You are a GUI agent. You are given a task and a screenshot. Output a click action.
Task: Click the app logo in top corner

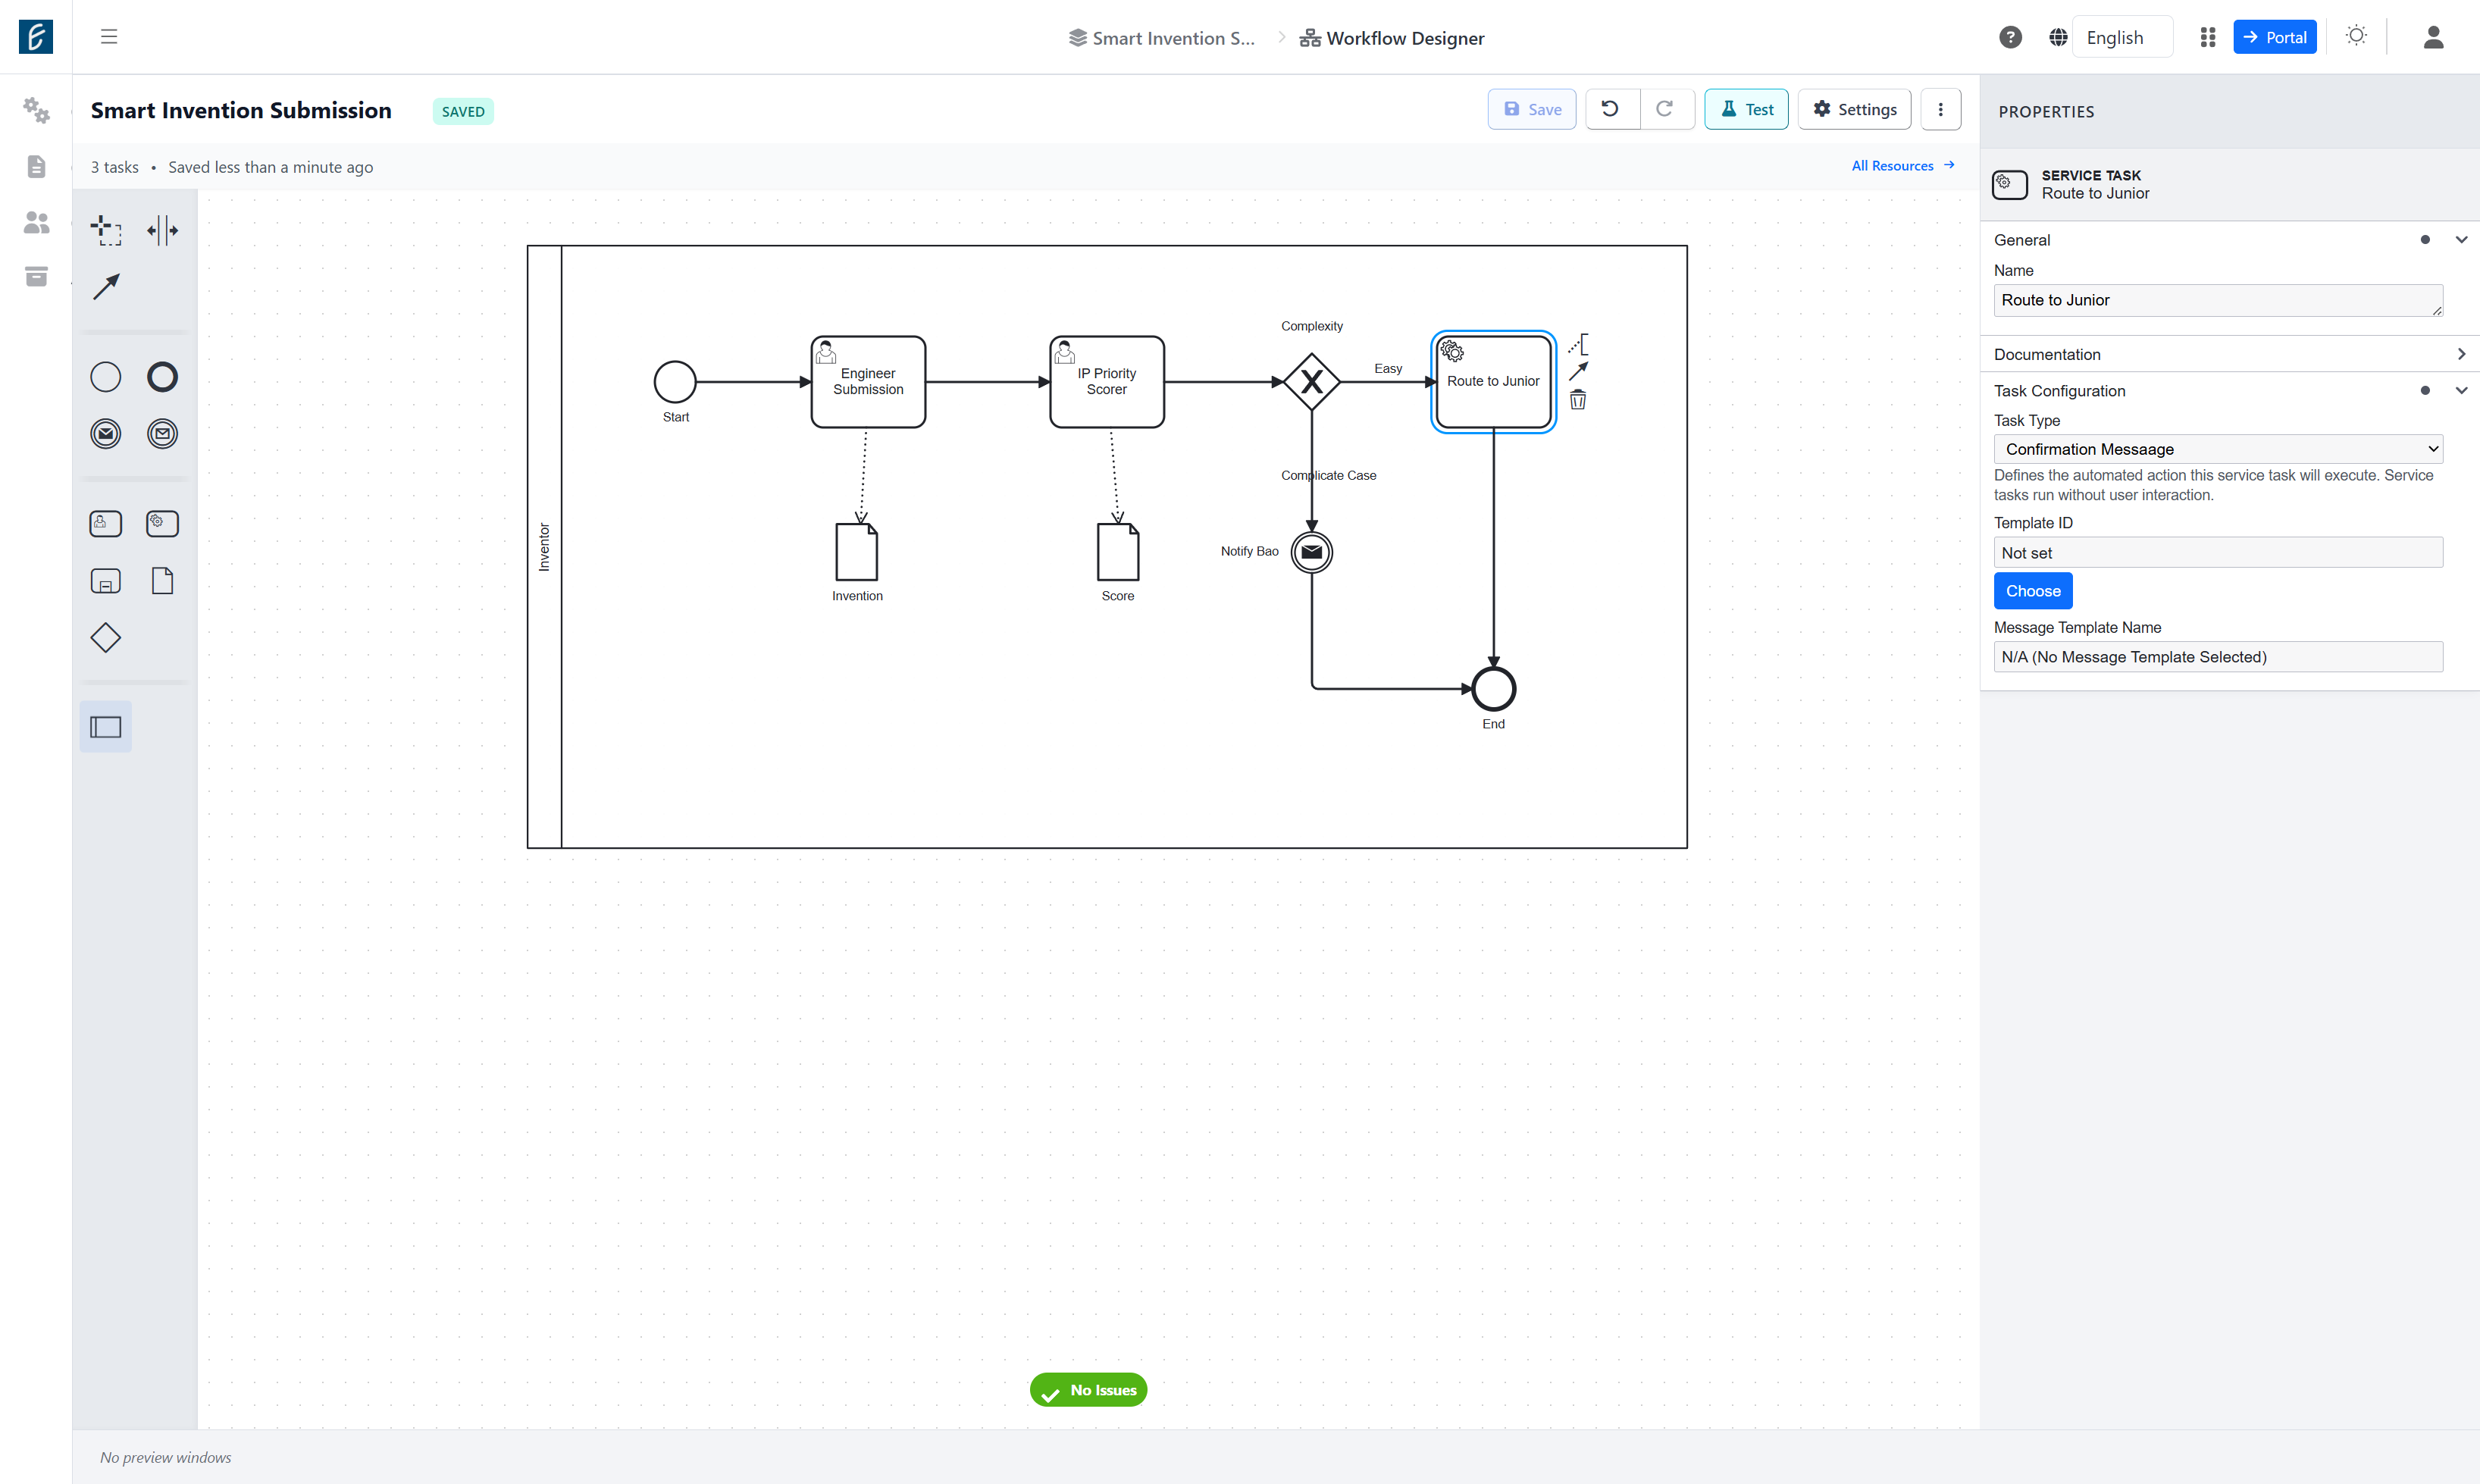point(36,37)
